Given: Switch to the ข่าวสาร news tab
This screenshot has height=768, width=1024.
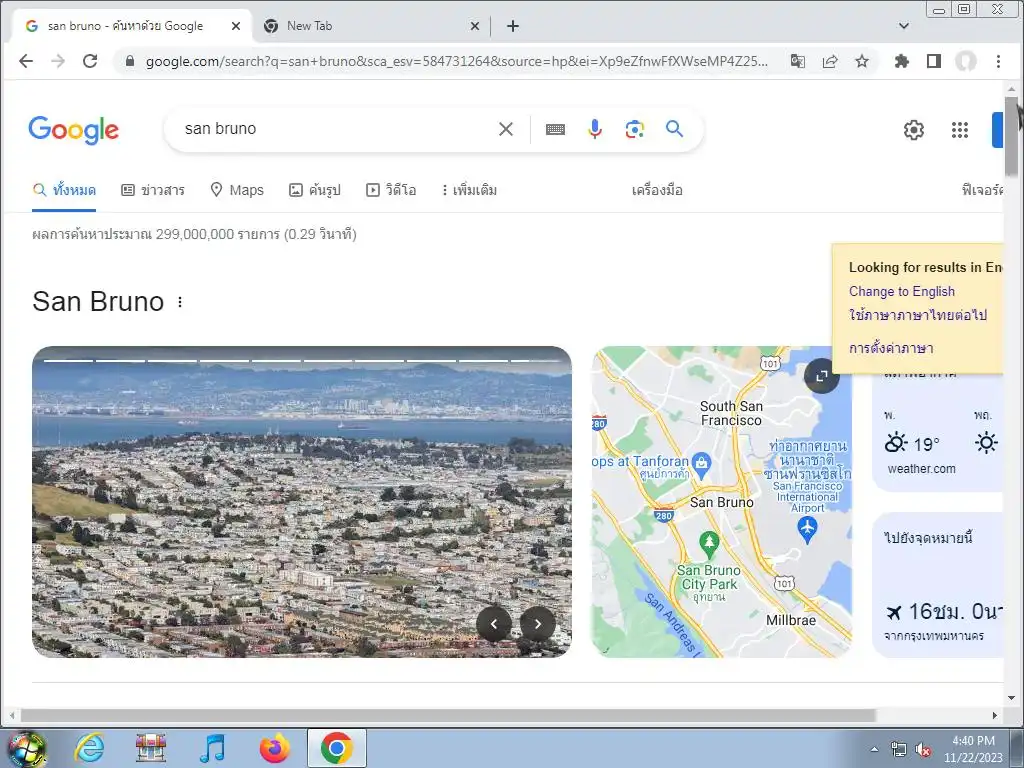Looking at the screenshot, I should (x=153, y=190).
